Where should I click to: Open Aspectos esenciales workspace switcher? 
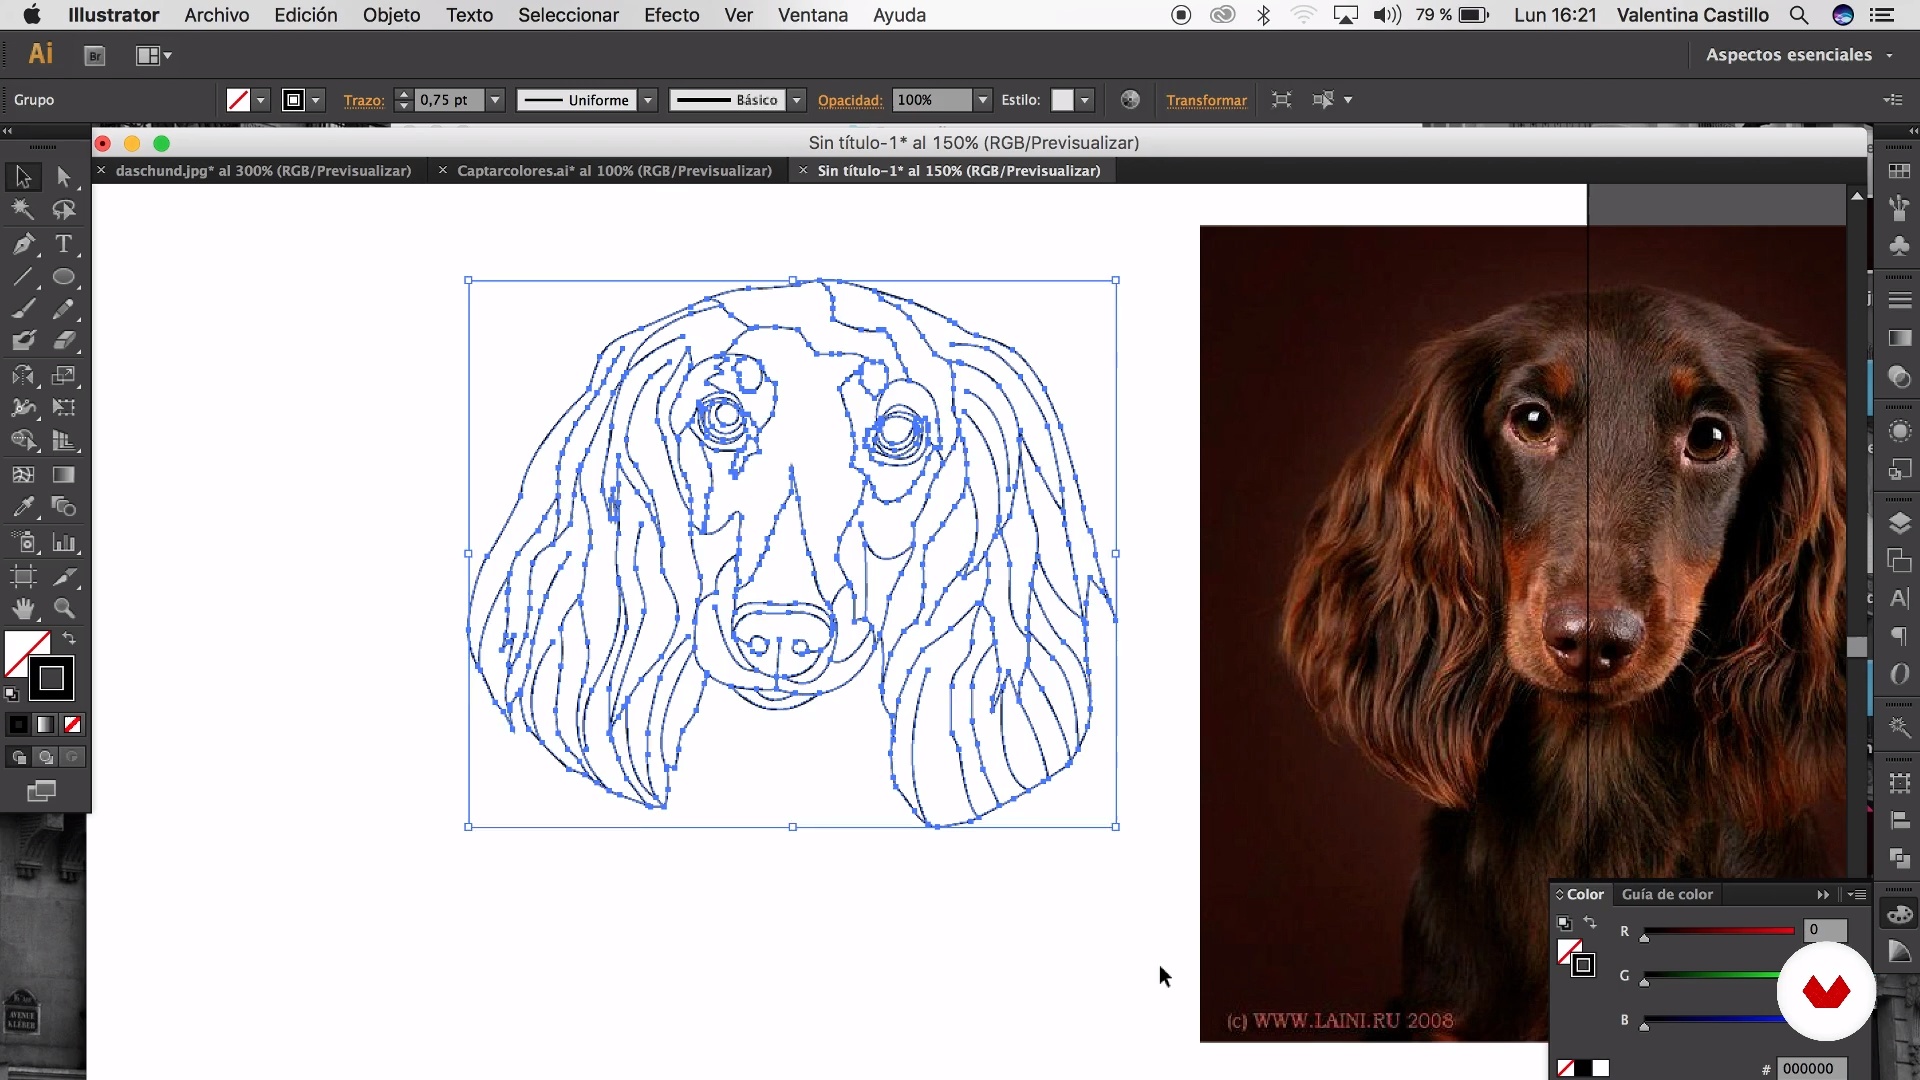(1799, 55)
